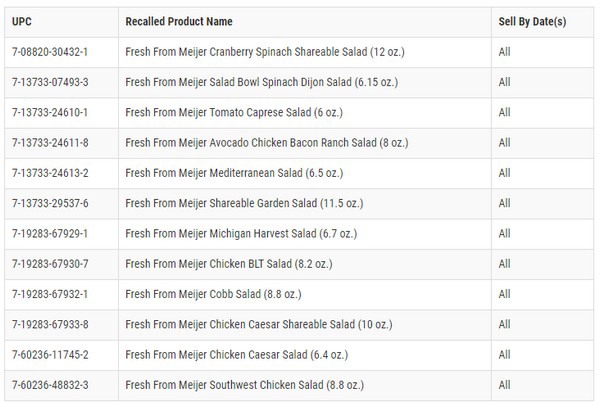Select UPC 7-60236-11745-2 cell
Viewport: 600px width, 407px height.
tap(50, 355)
